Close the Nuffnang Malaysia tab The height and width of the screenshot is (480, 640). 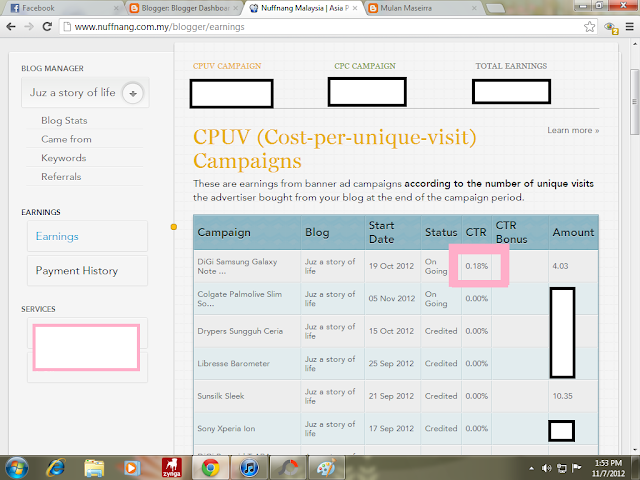(355, 8)
